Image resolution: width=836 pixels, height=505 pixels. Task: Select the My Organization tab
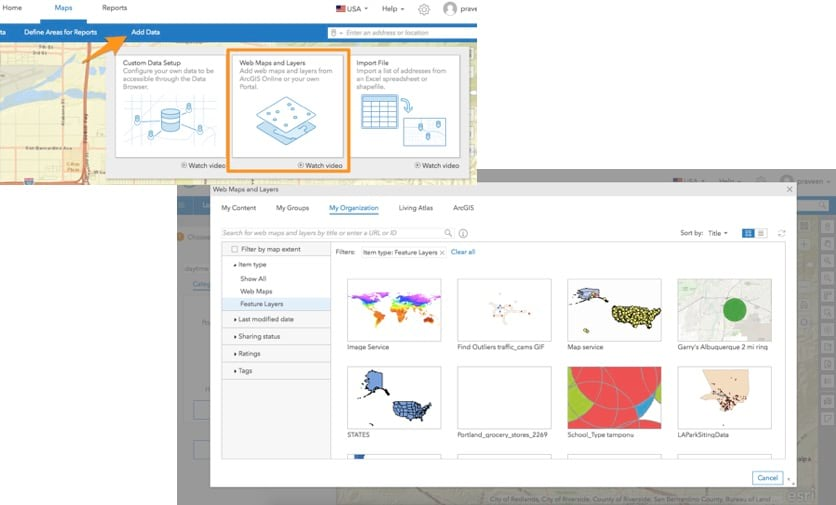353,208
